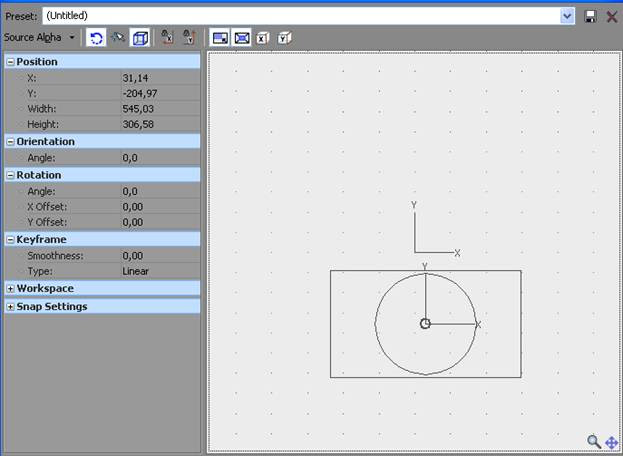Image resolution: width=623 pixels, height=456 pixels.
Task: Toggle Prevent Movement (X) lock icon
Action: (167, 38)
